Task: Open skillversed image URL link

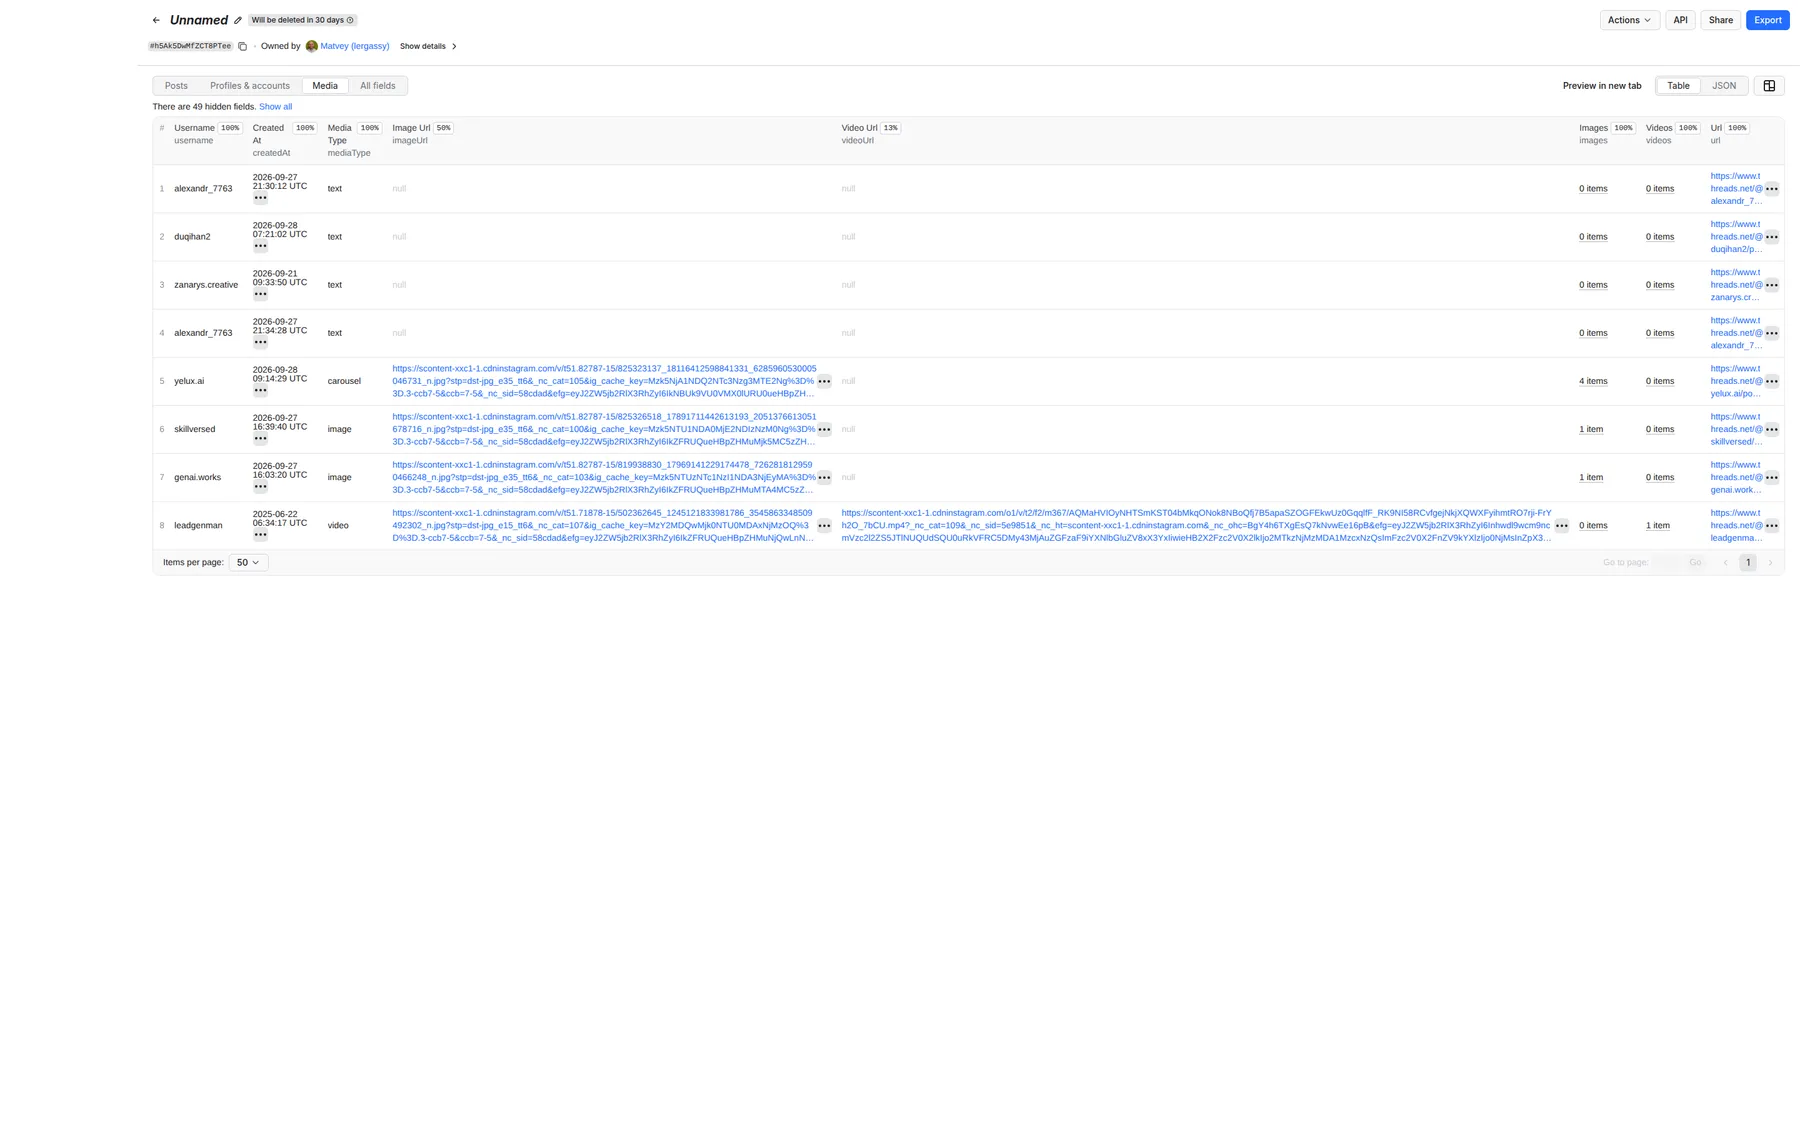Action: (604, 429)
